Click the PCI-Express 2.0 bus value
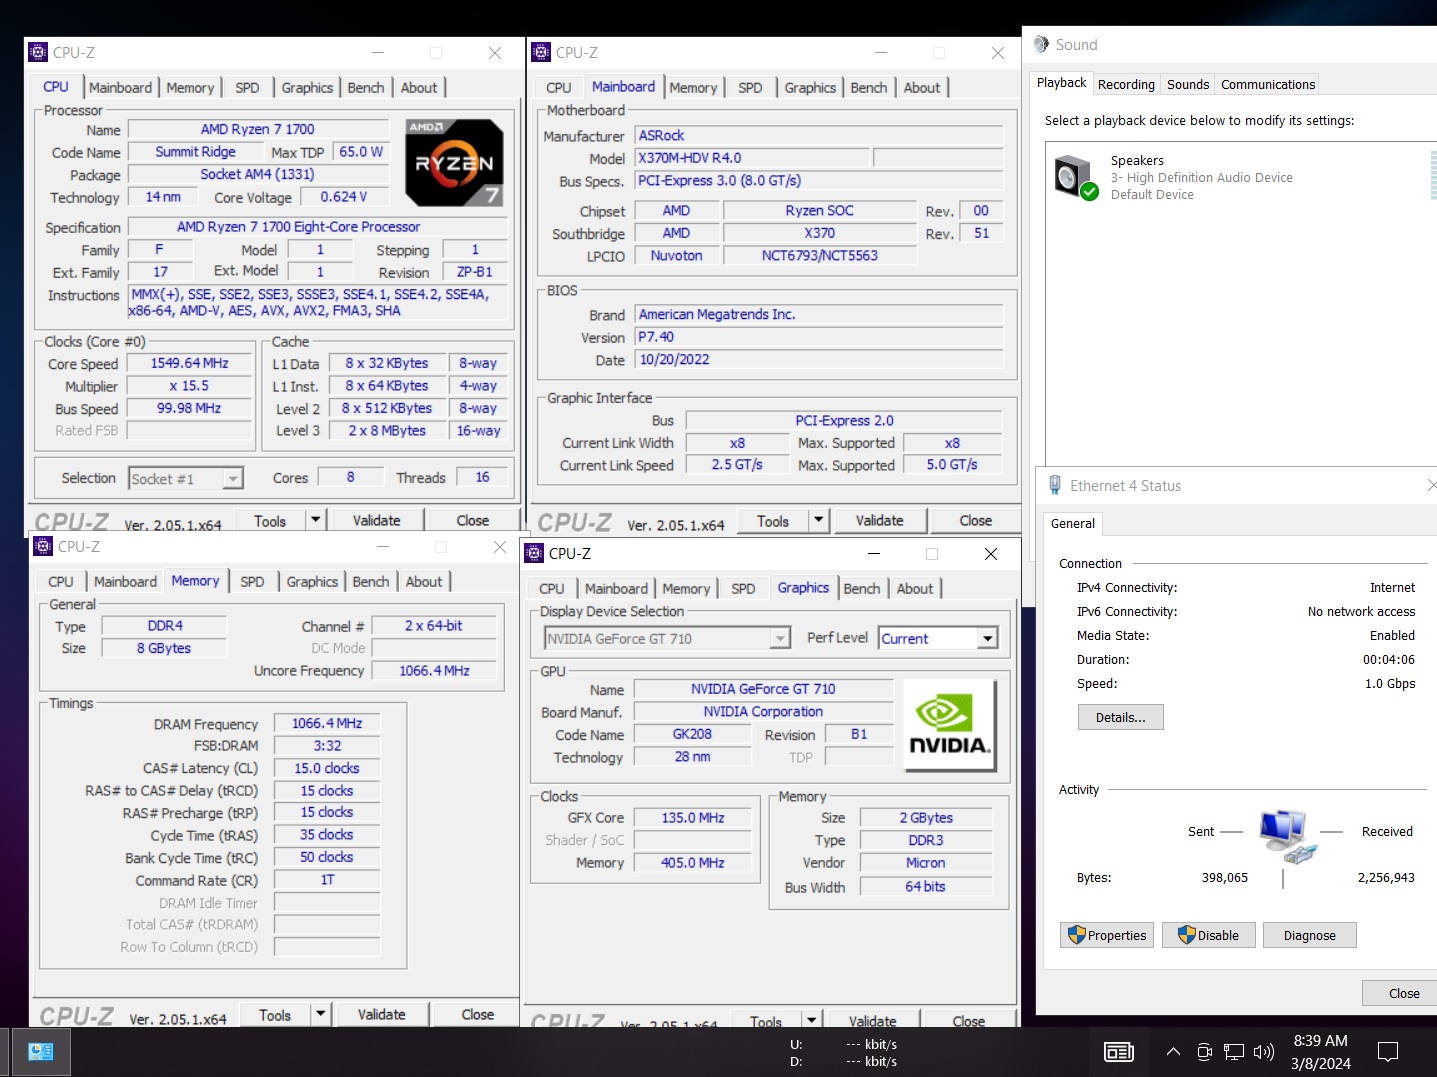Viewport: 1437px width, 1077px height. pyautogui.click(x=845, y=421)
